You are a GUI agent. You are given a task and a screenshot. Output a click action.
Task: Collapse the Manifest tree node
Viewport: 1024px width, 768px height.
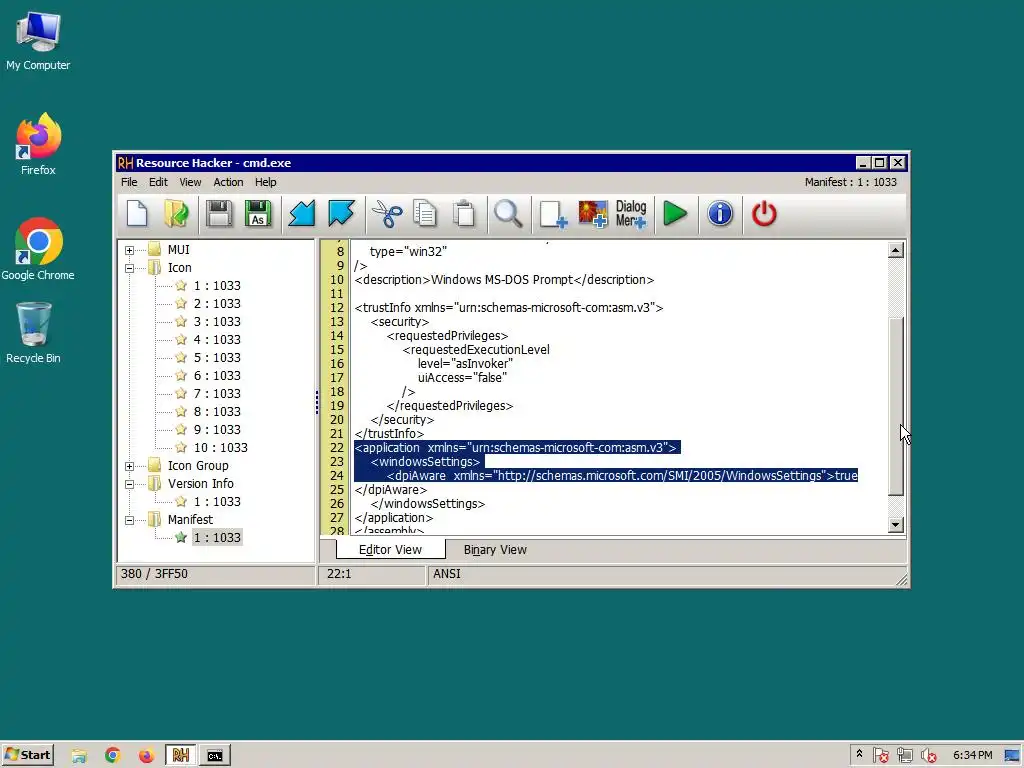point(129,520)
